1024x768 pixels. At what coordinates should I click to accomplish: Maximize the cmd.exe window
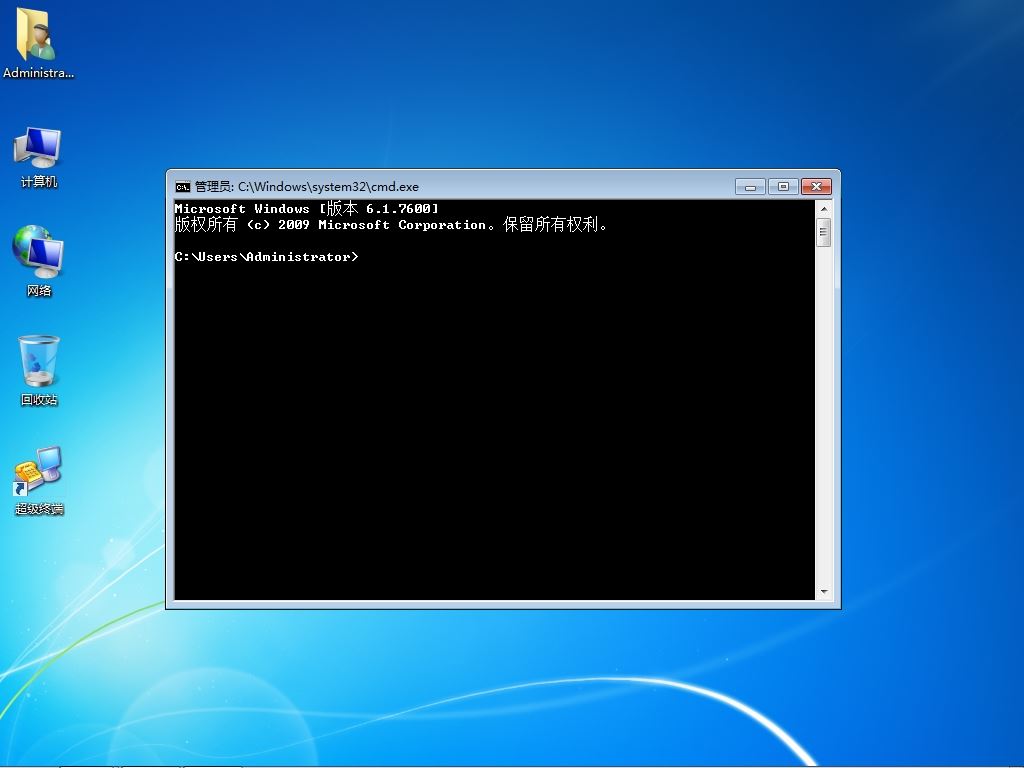tap(783, 187)
